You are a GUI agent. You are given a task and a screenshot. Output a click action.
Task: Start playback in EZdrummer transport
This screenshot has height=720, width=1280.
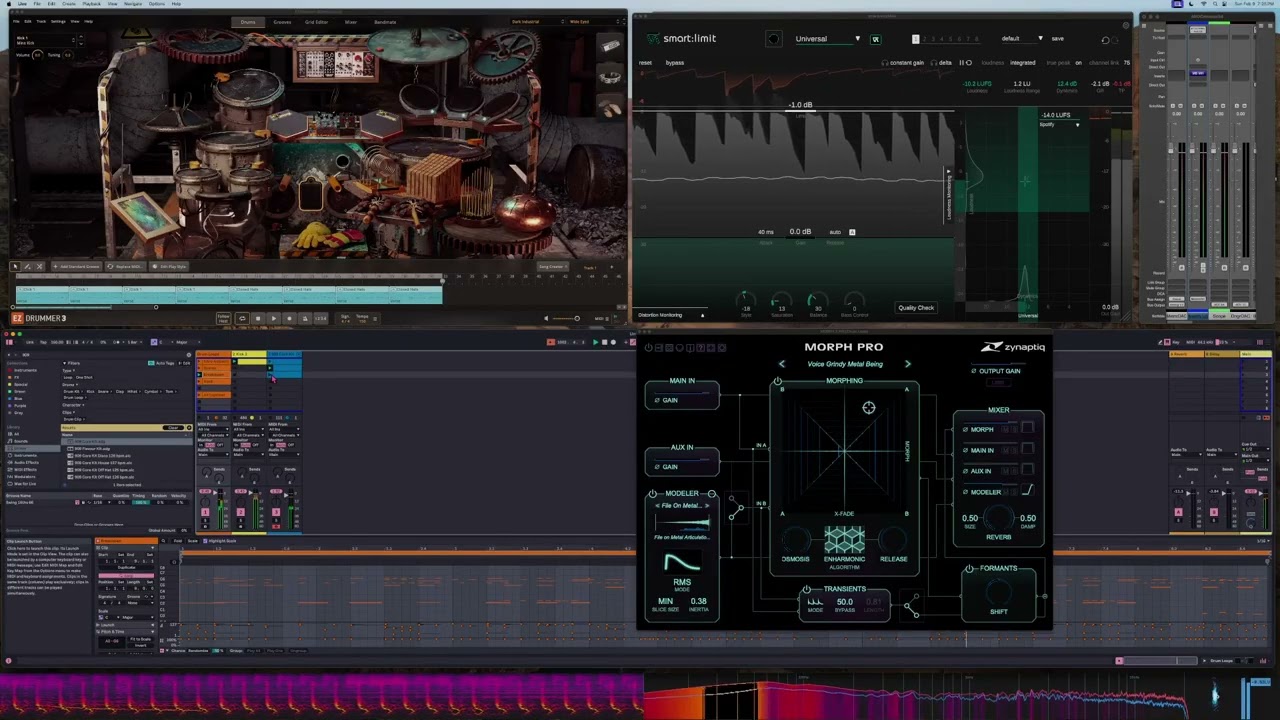(274, 318)
